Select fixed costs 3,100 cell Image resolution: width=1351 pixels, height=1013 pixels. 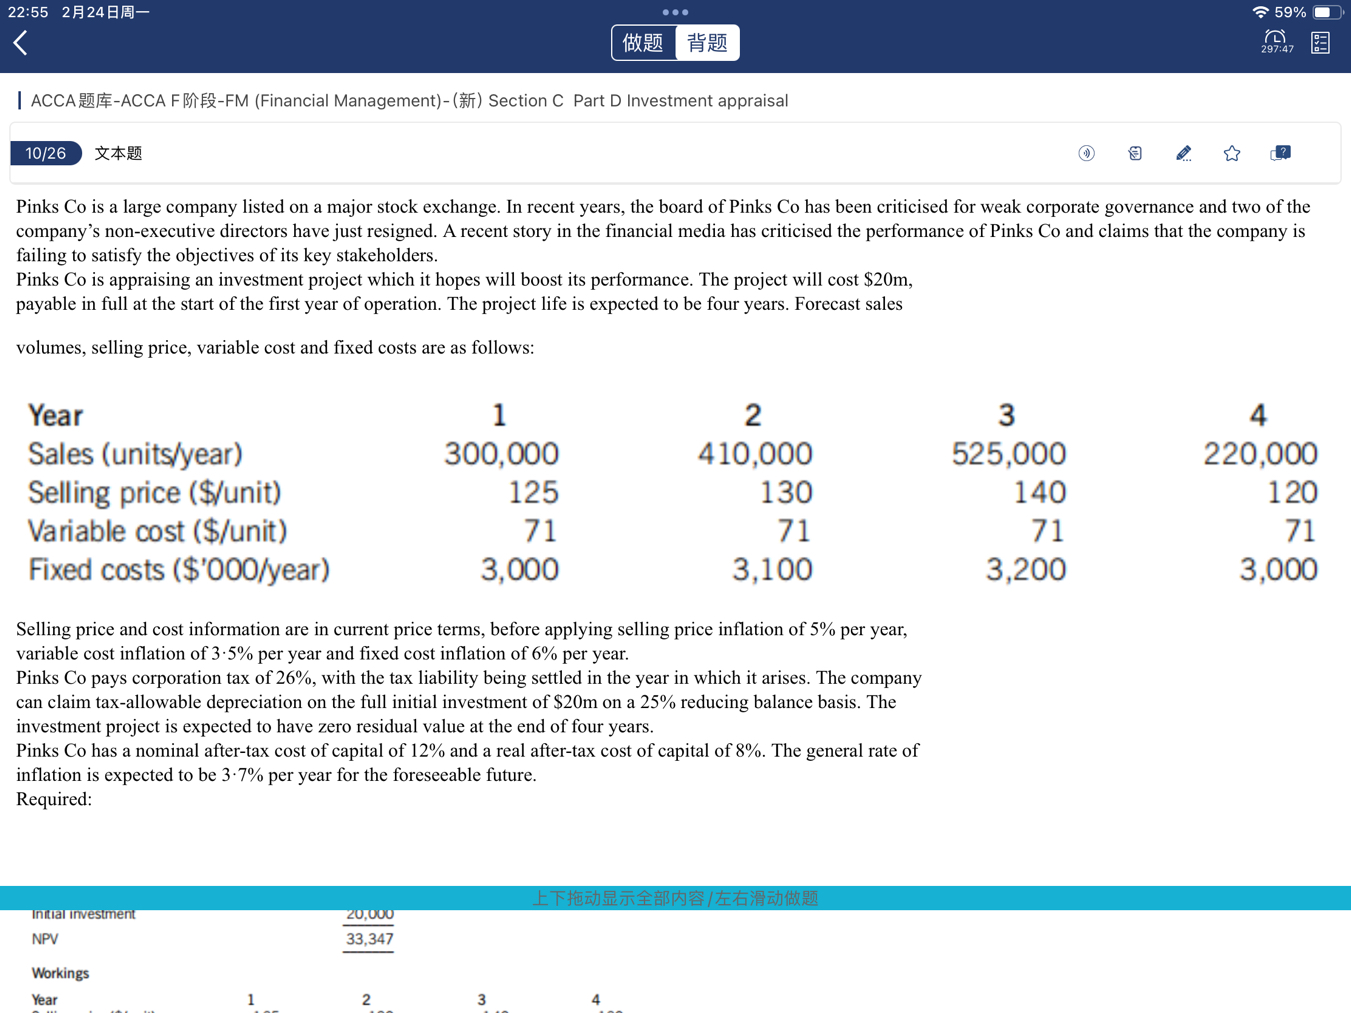coord(772,570)
